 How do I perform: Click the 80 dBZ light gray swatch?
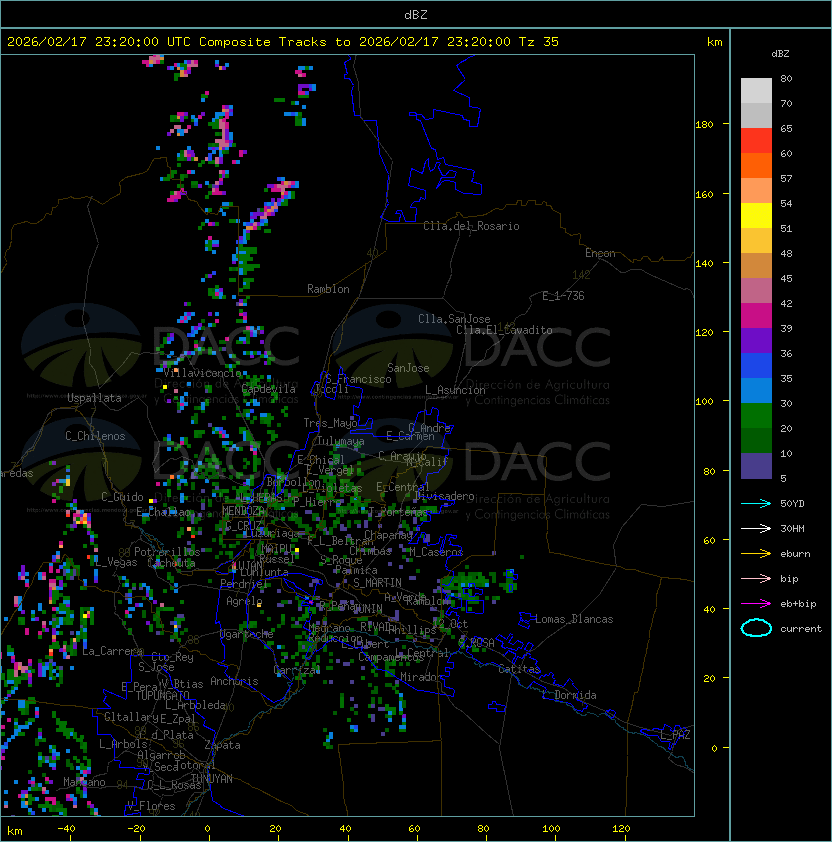pyautogui.click(x=756, y=91)
